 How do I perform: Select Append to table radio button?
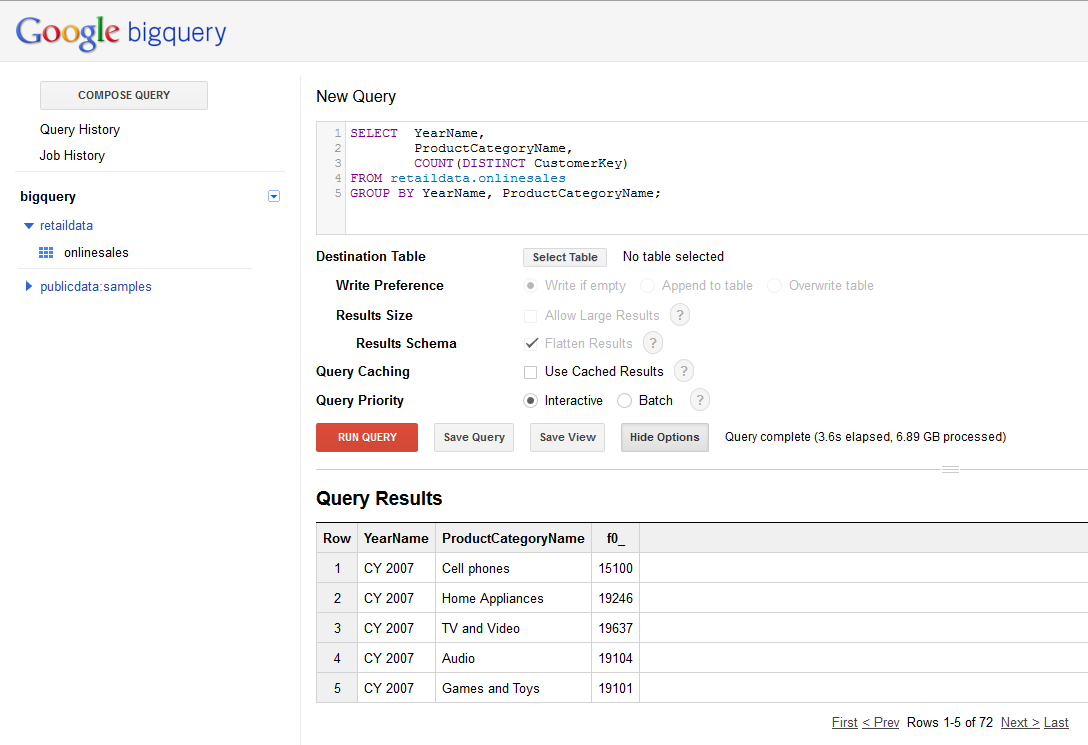[x=647, y=286]
